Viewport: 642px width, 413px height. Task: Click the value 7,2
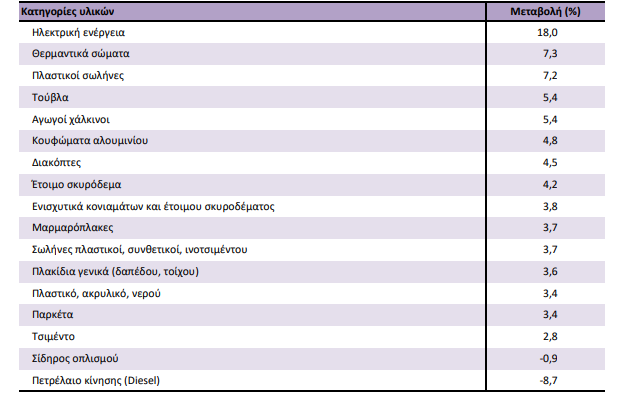click(550, 76)
